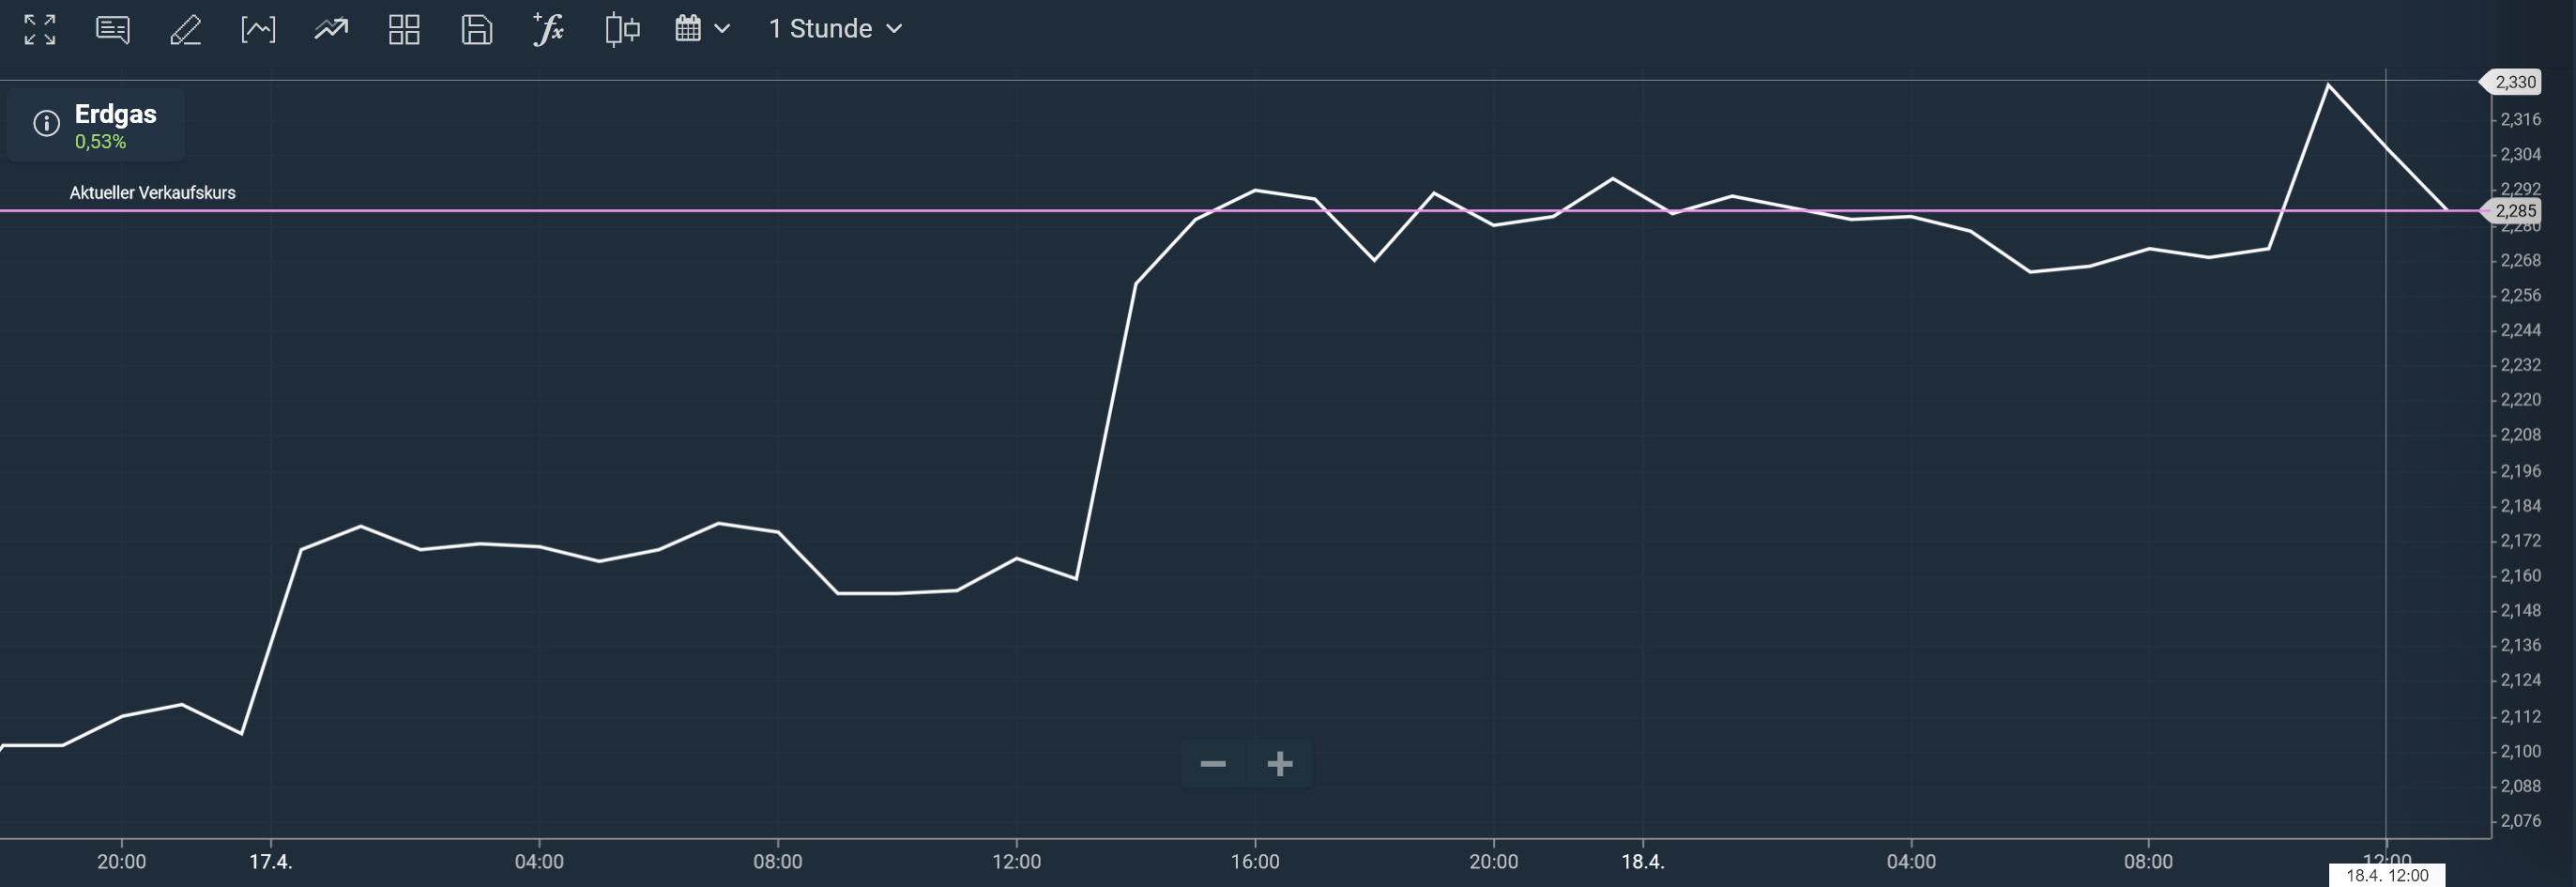Click the pink 2,285 sell price tag
This screenshot has height=887, width=2576.
click(x=2515, y=211)
